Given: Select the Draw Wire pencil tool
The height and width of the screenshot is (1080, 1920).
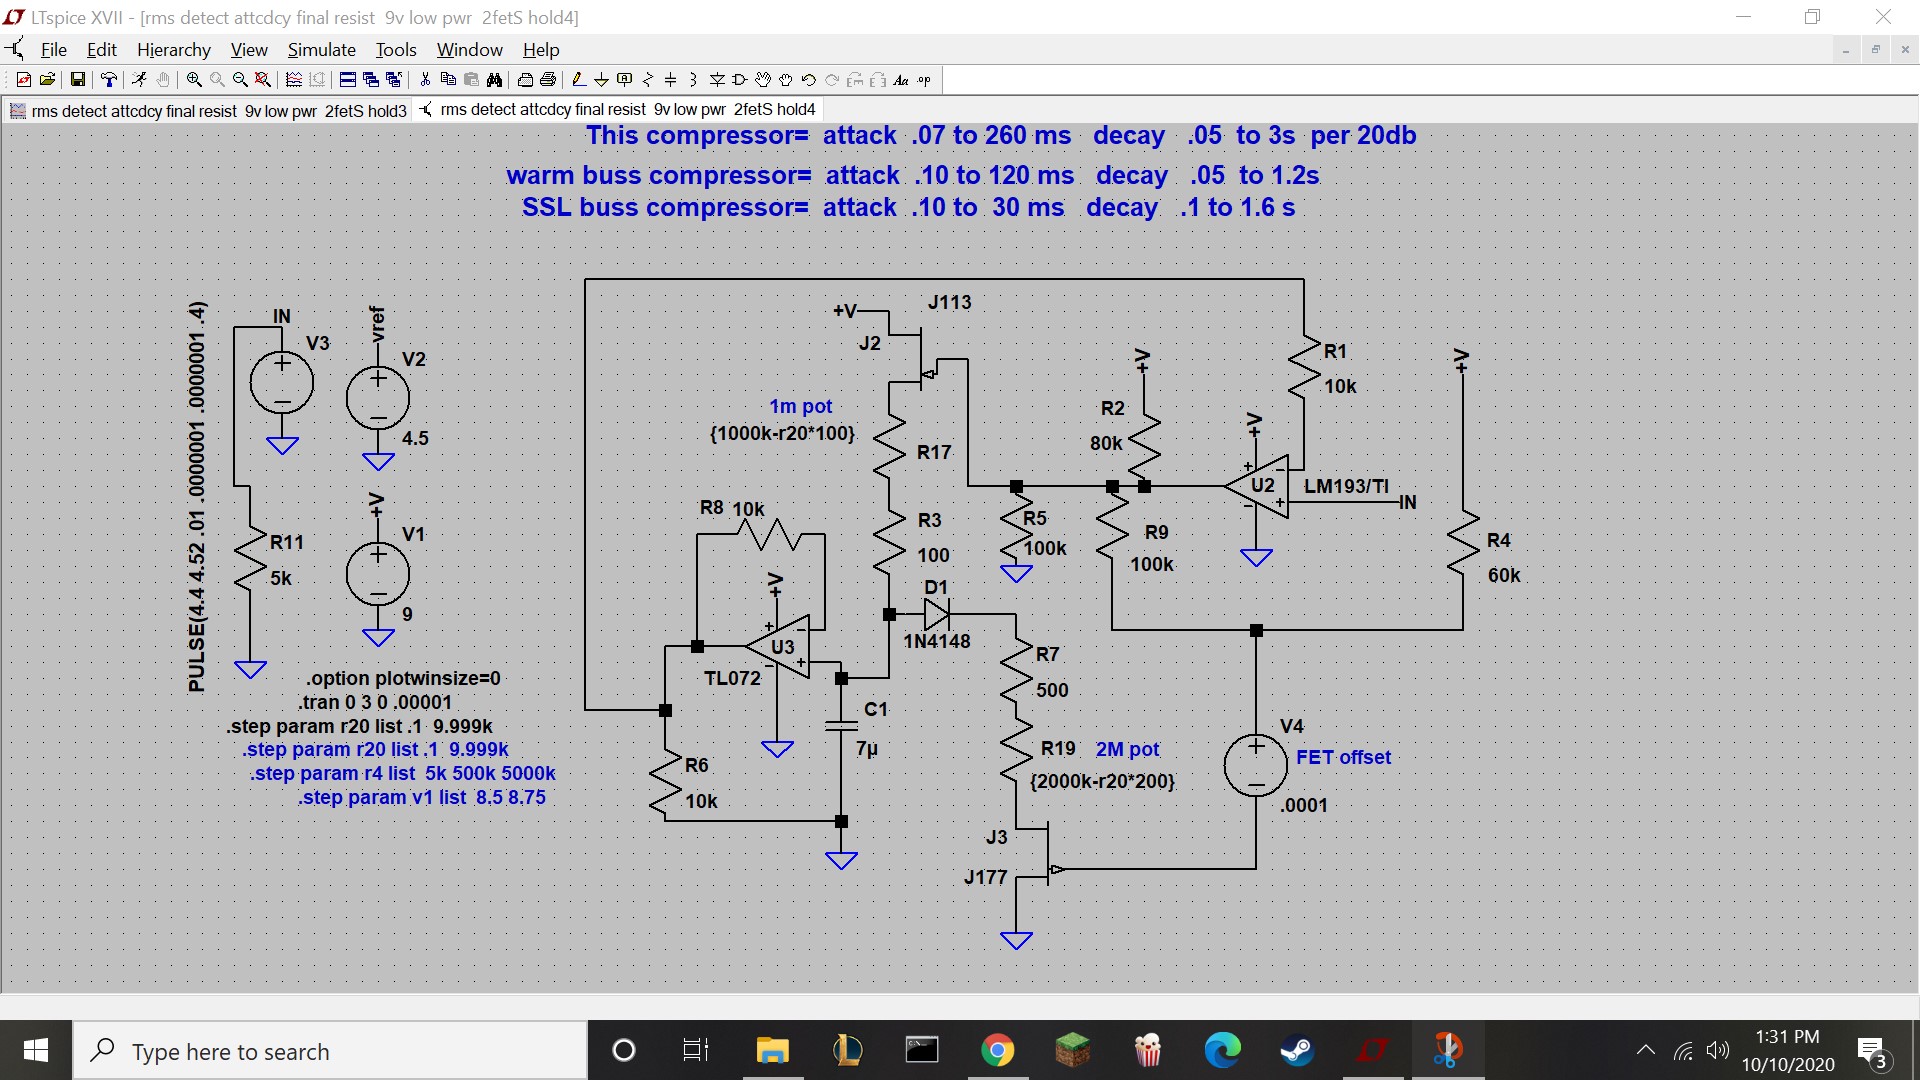Looking at the screenshot, I should click(x=578, y=80).
